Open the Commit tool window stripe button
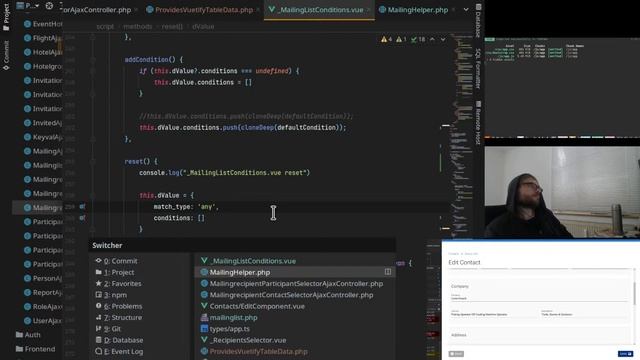Image resolution: width=640 pixels, height=360 pixels. pos(6,56)
